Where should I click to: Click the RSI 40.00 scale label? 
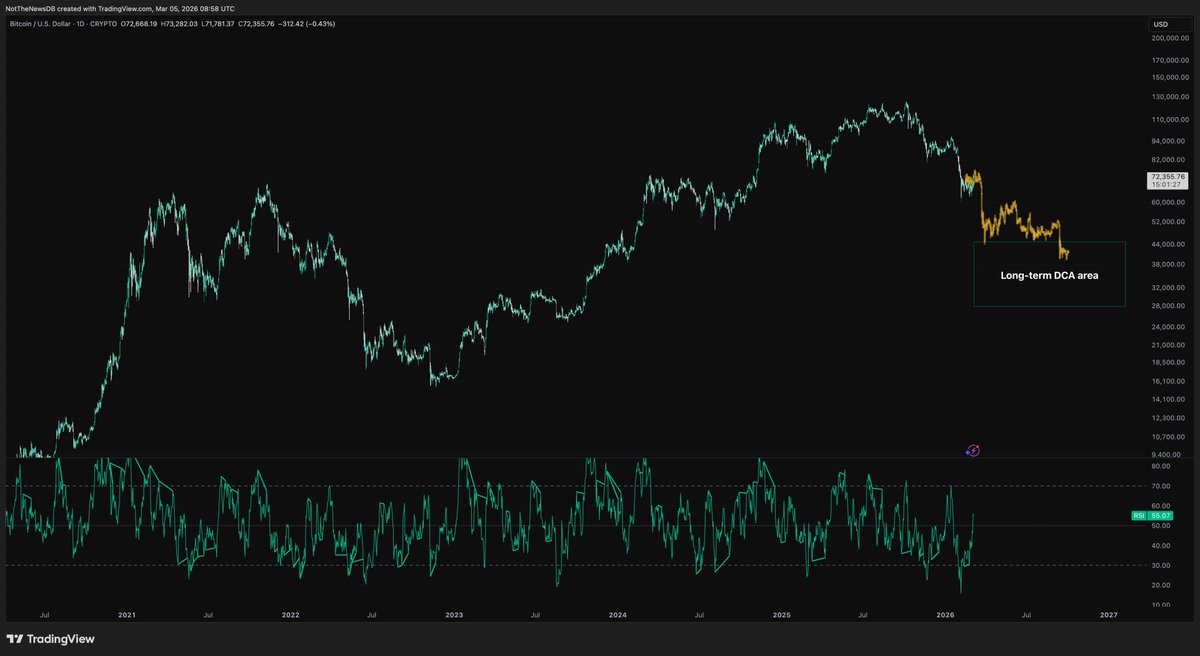coord(1161,545)
